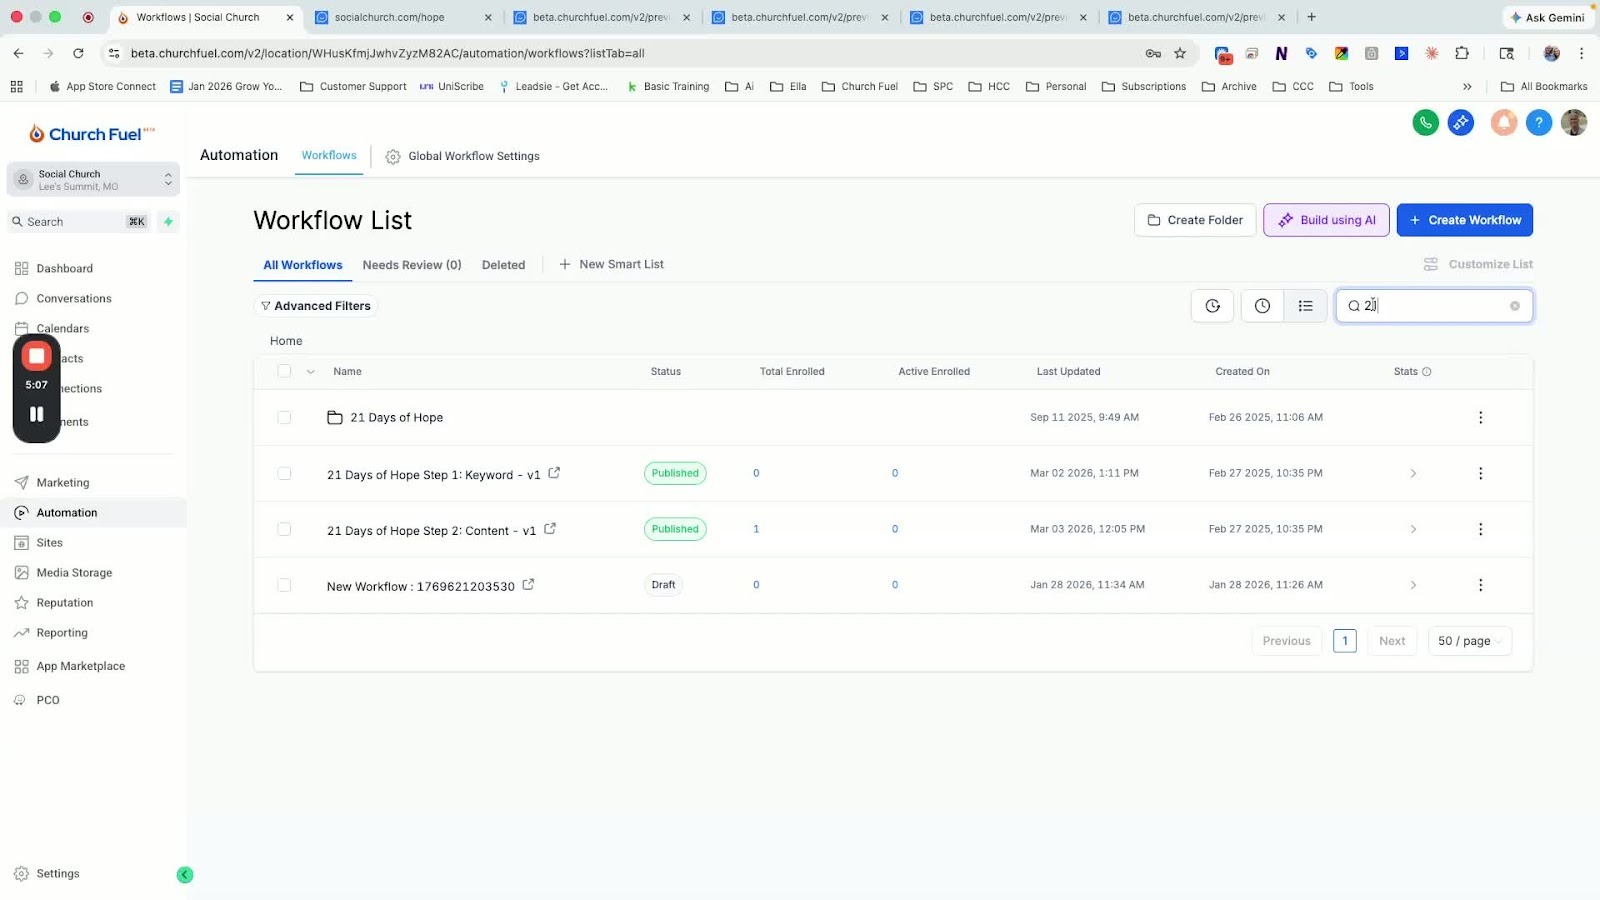Select the All Workflows tab
Image resolution: width=1600 pixels, height=900 pixels.
tap(303, 265)
